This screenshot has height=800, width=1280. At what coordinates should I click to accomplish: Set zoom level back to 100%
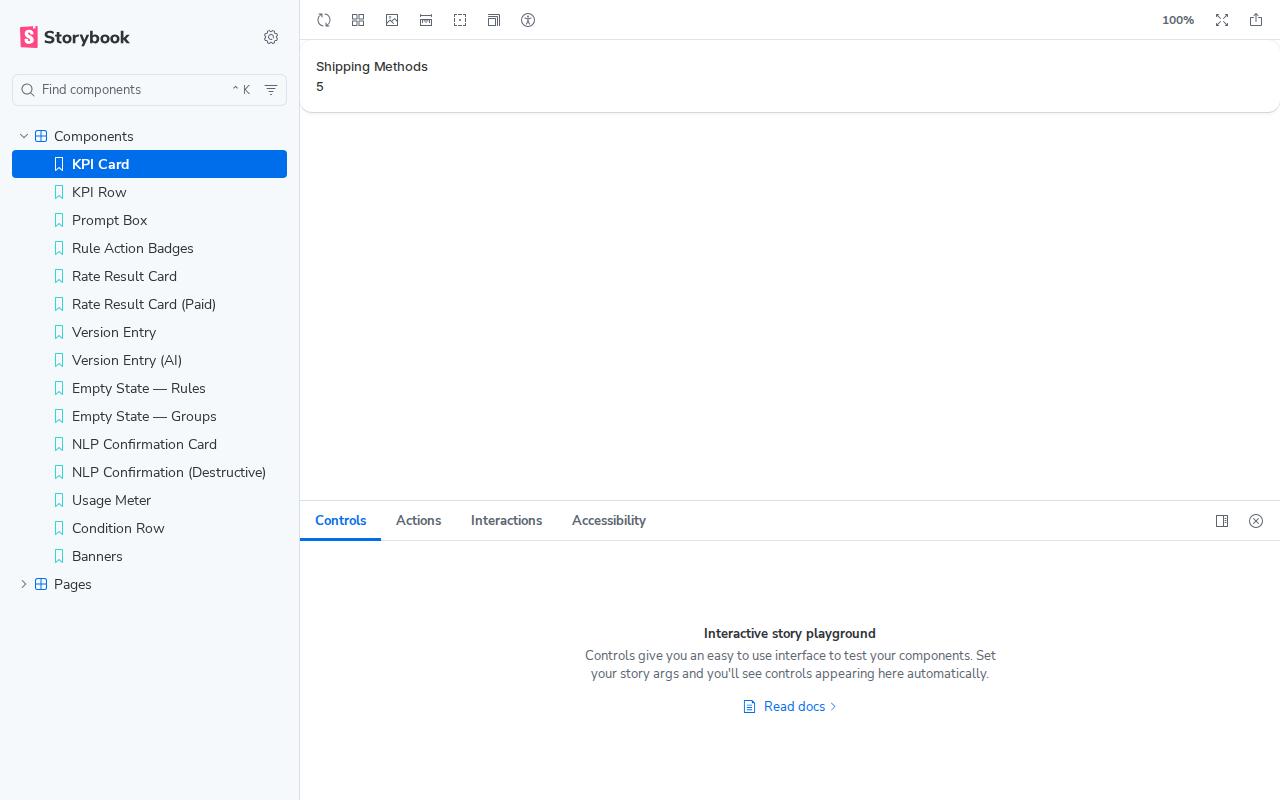[x=1178, y=20]
